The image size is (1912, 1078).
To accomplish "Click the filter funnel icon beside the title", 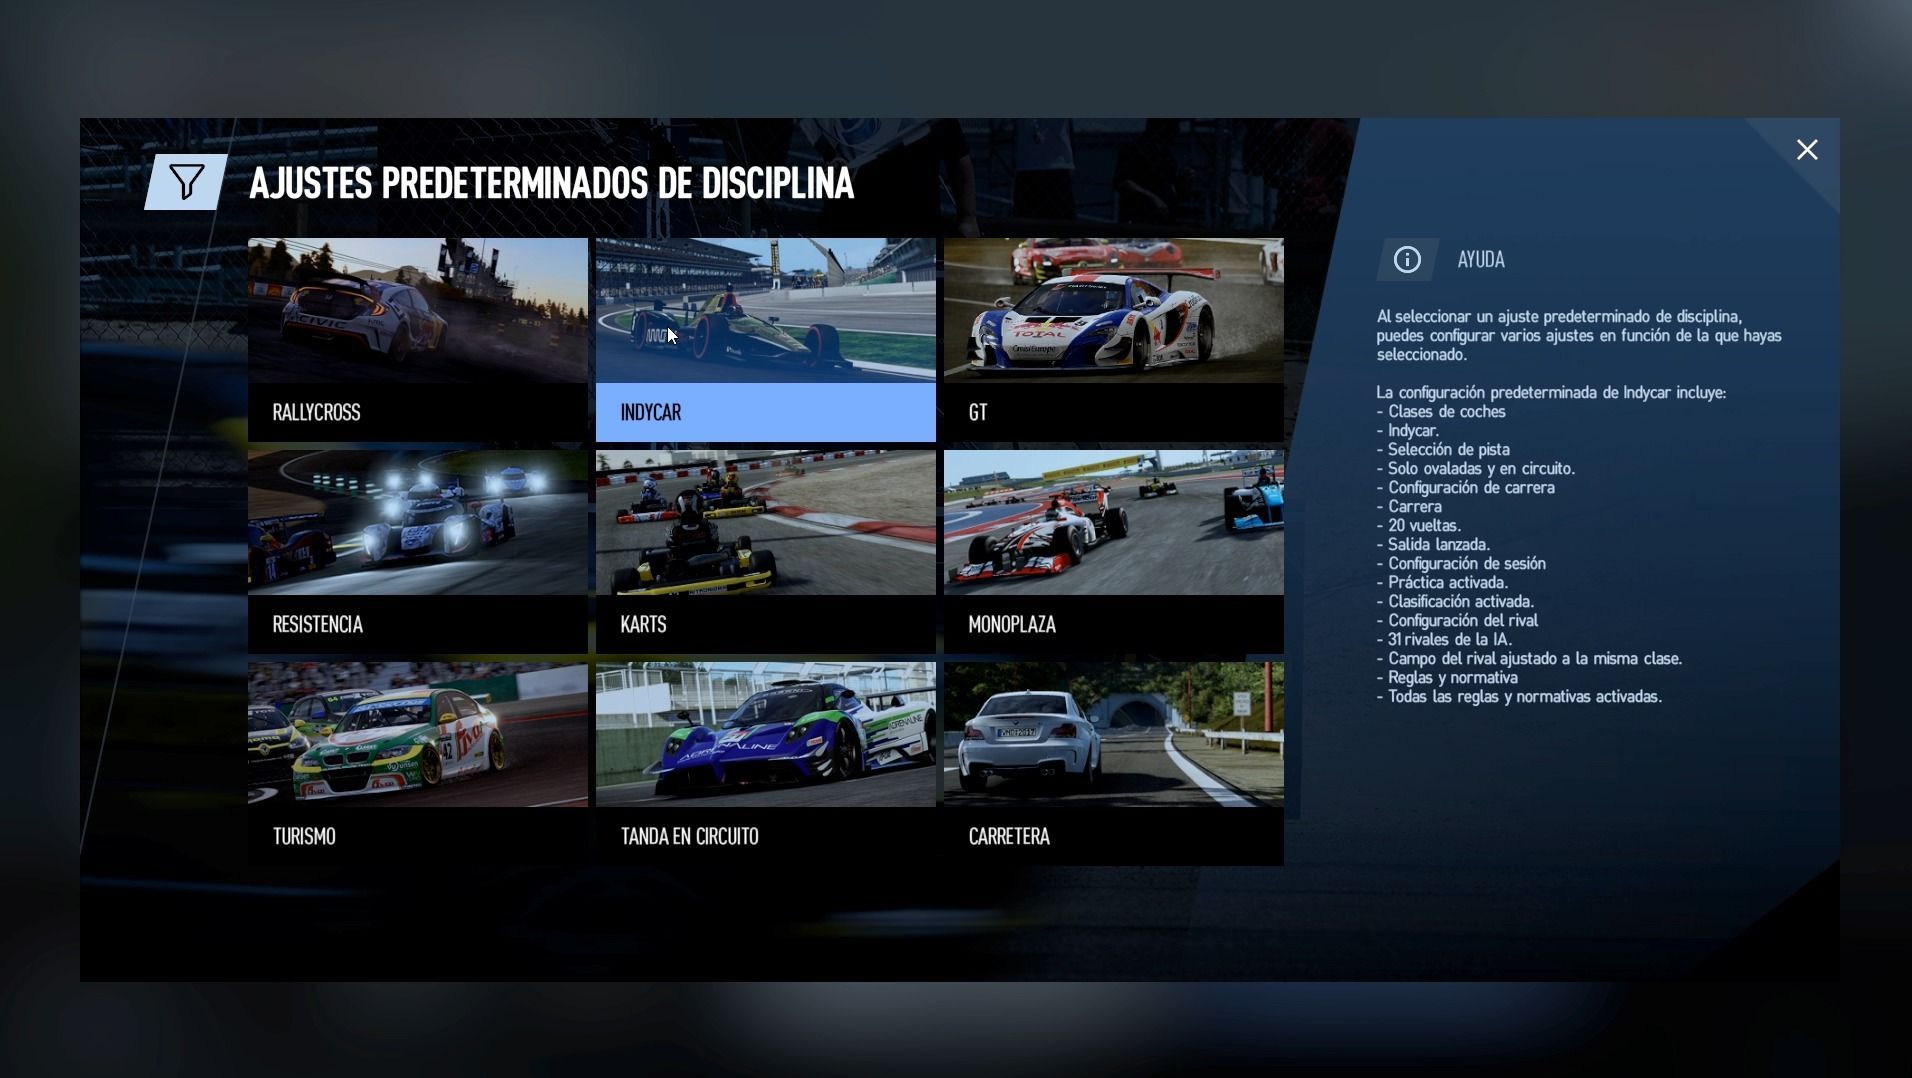I will tap(186, 182).
